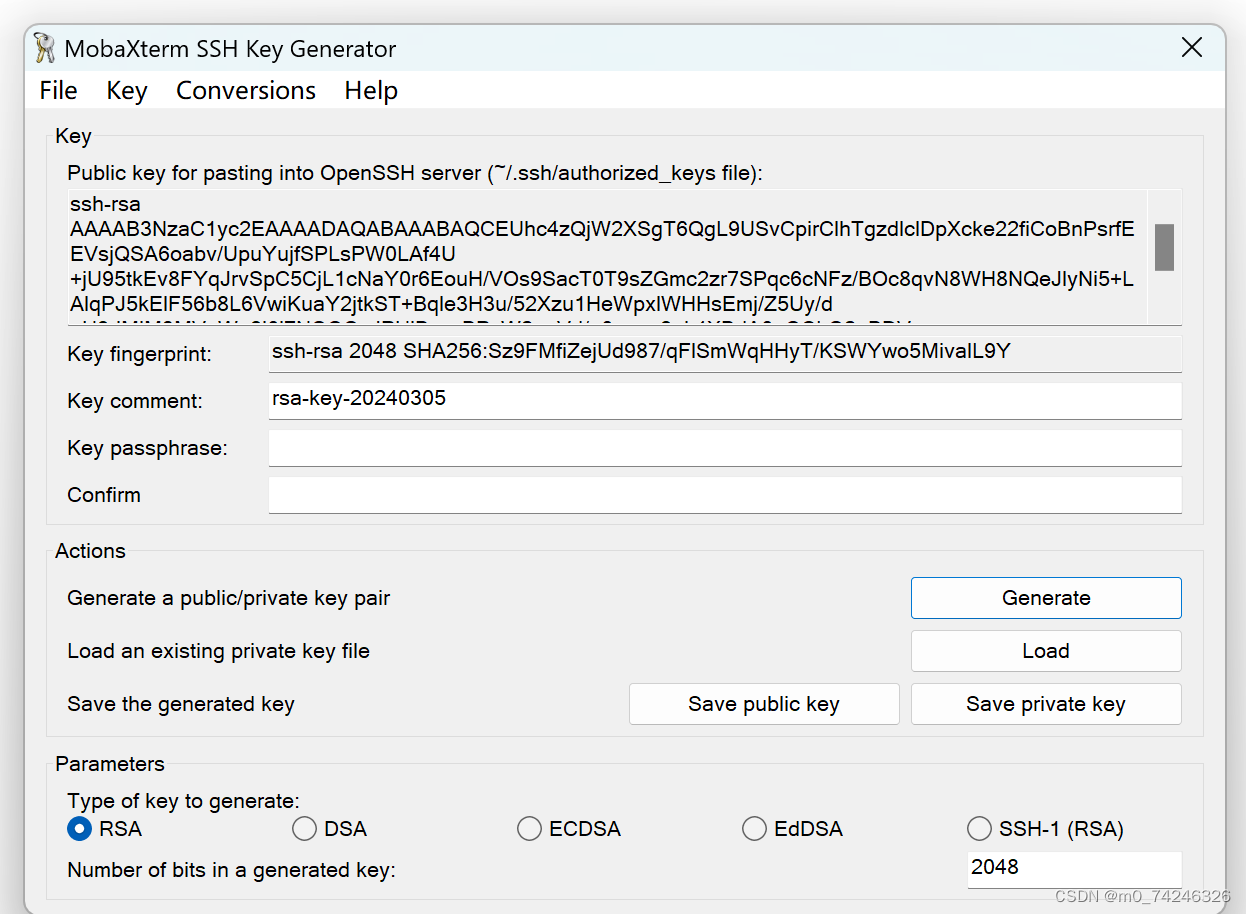Choose the DSA key type
Image resolution: width=1246 pixels, height=914 pixels.
(x=304, y=828)
